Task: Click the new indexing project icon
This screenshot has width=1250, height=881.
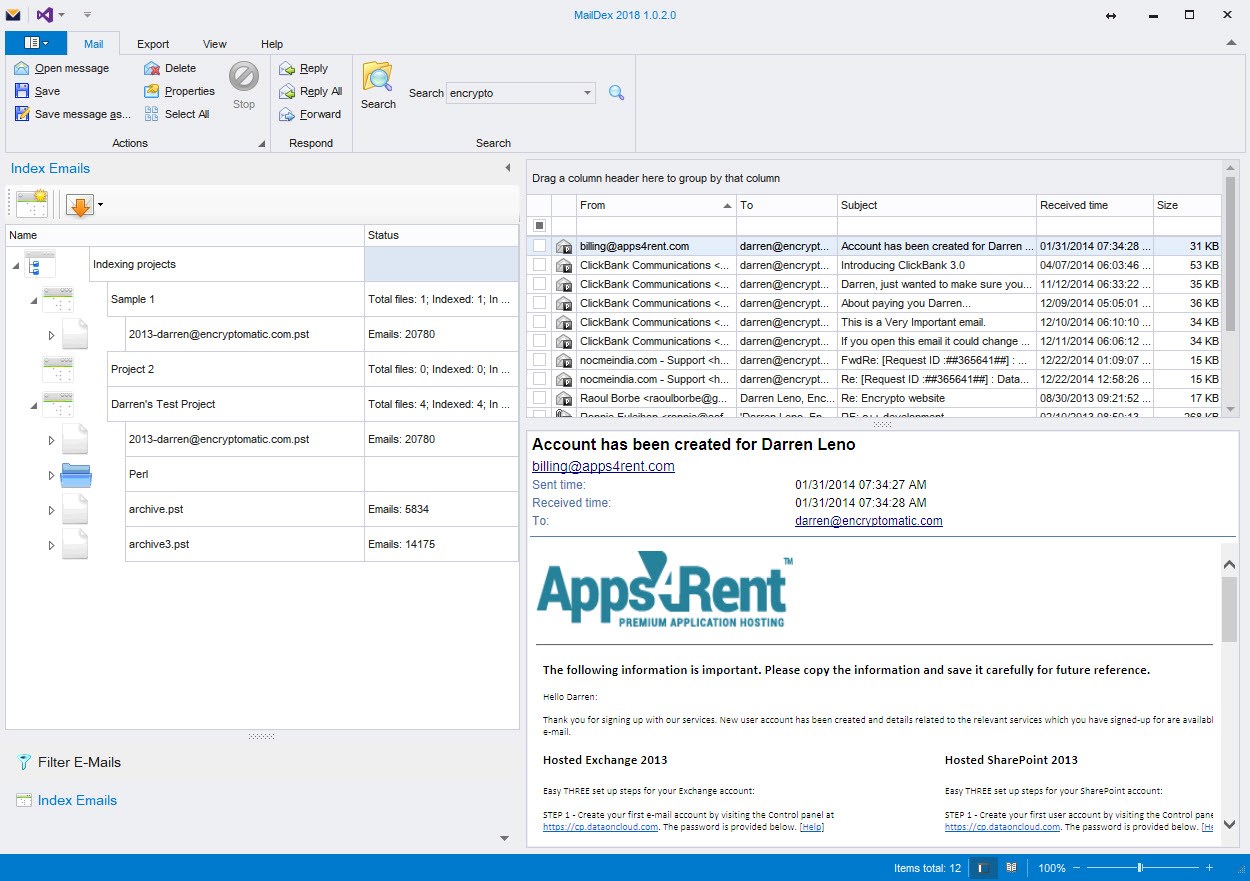Action: pyautogui.click(x=31, y=204)
